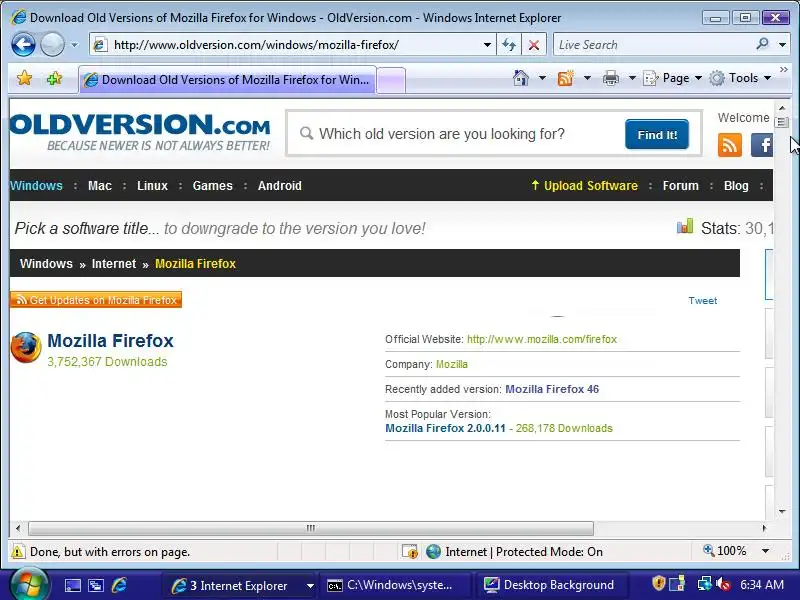Select the Download Old Versions of Mozilla Firefox tab

[x=228, y=80]
